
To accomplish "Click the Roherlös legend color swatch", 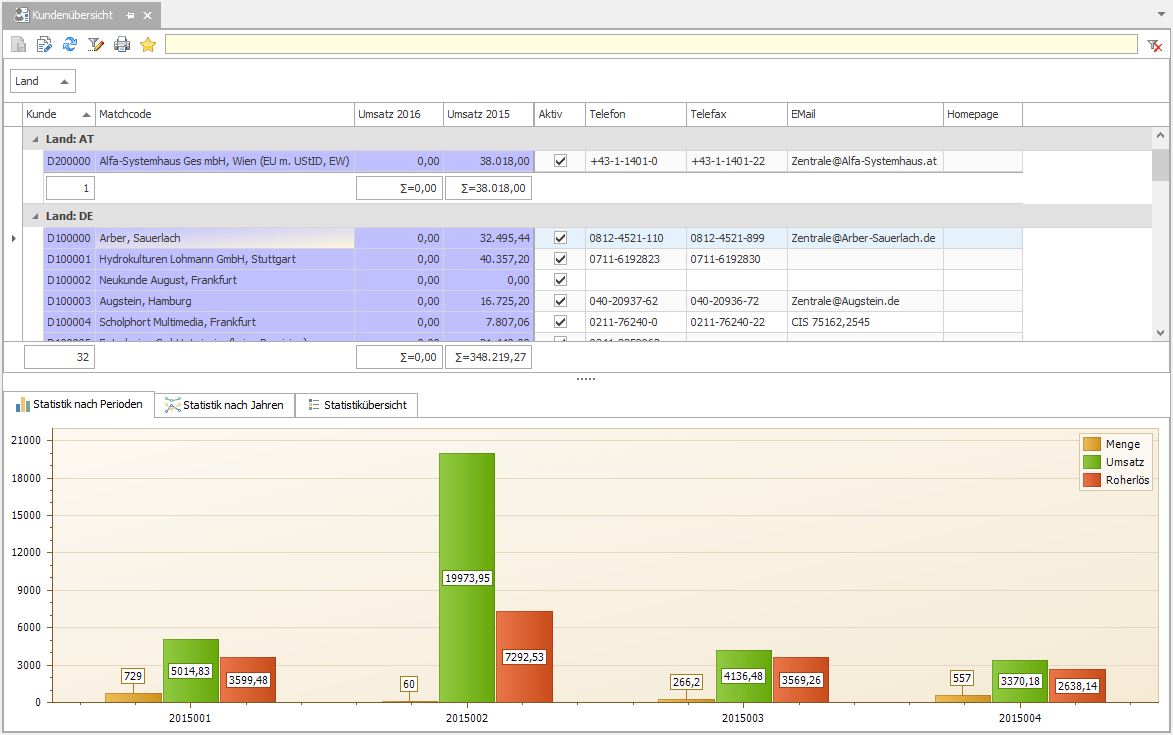I will [1092, 480].
